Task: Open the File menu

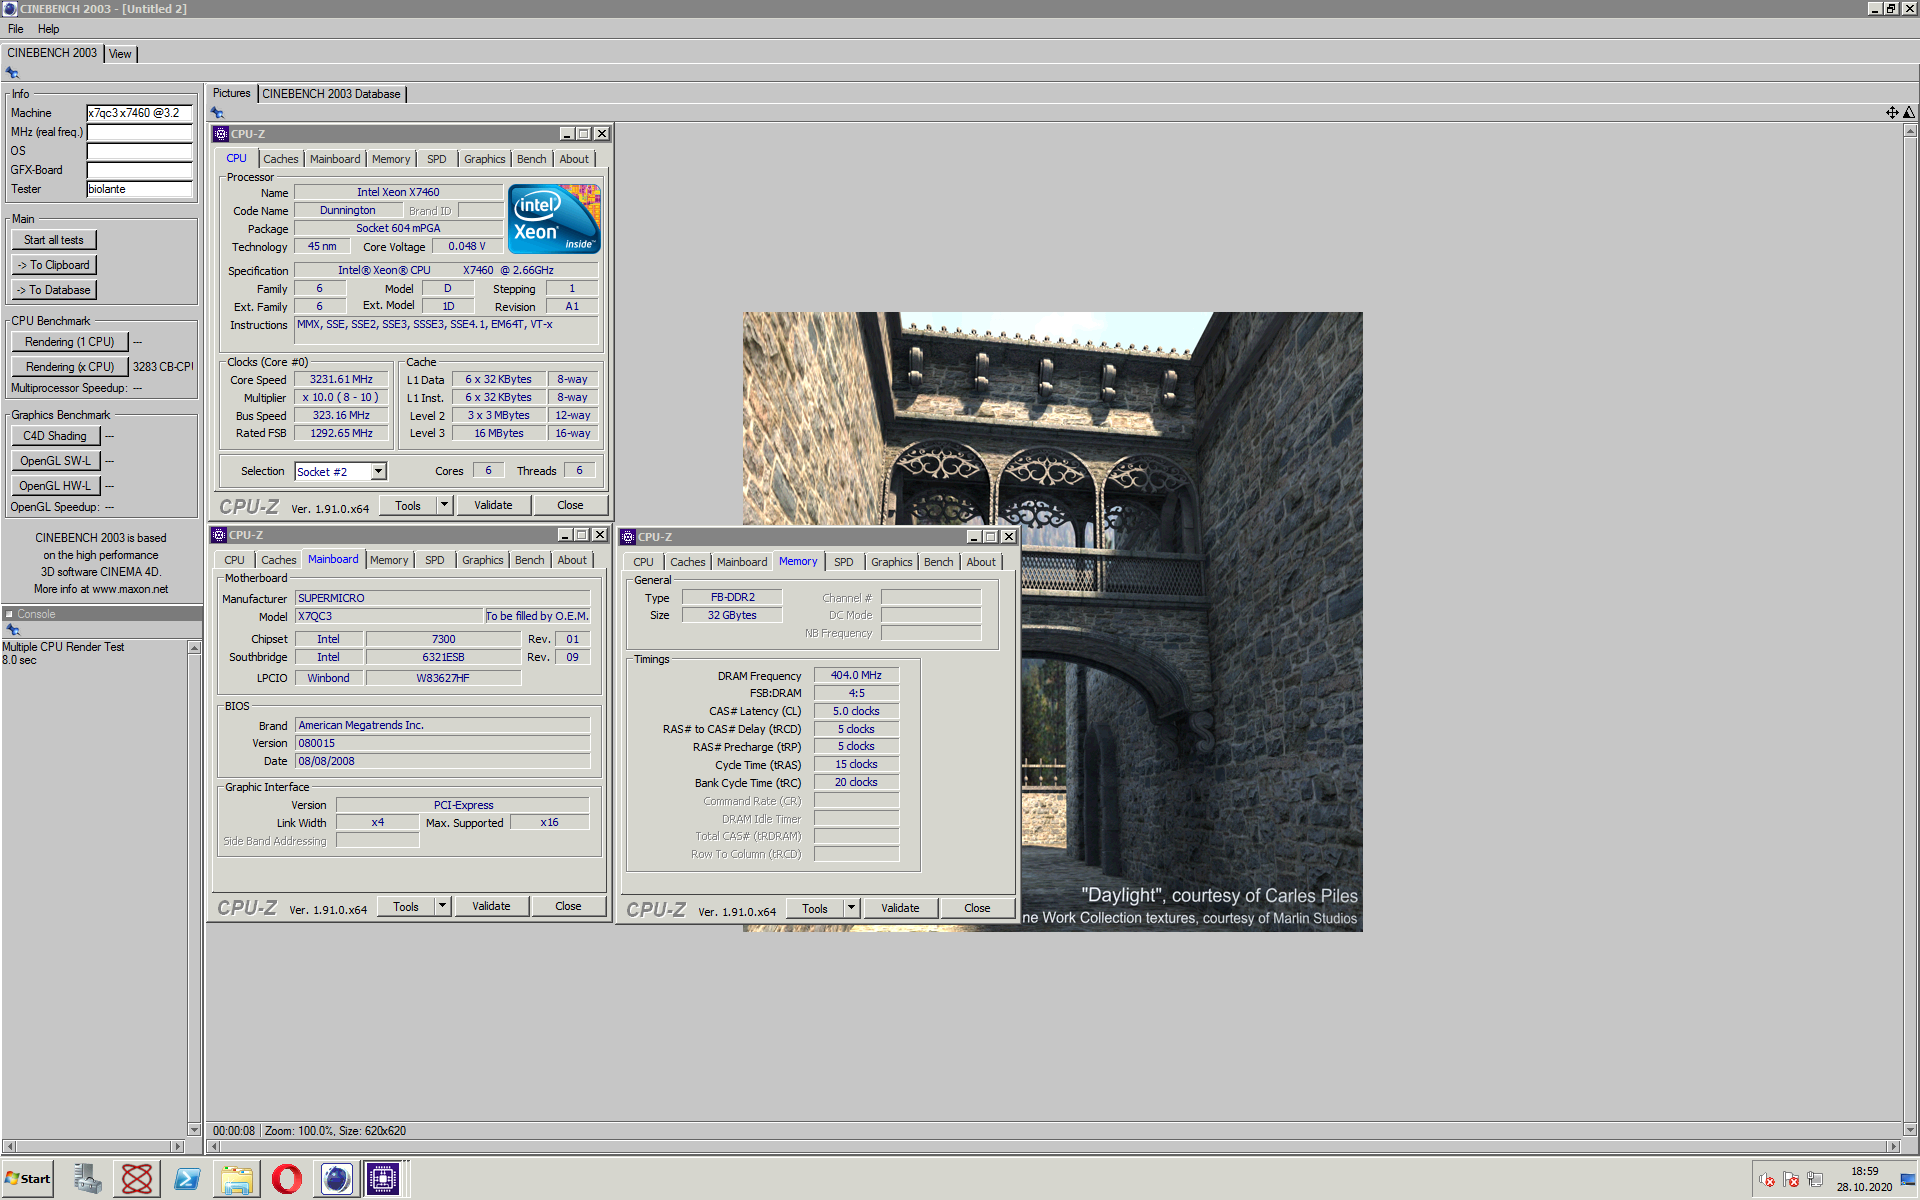Action: (x=16, y=29)
